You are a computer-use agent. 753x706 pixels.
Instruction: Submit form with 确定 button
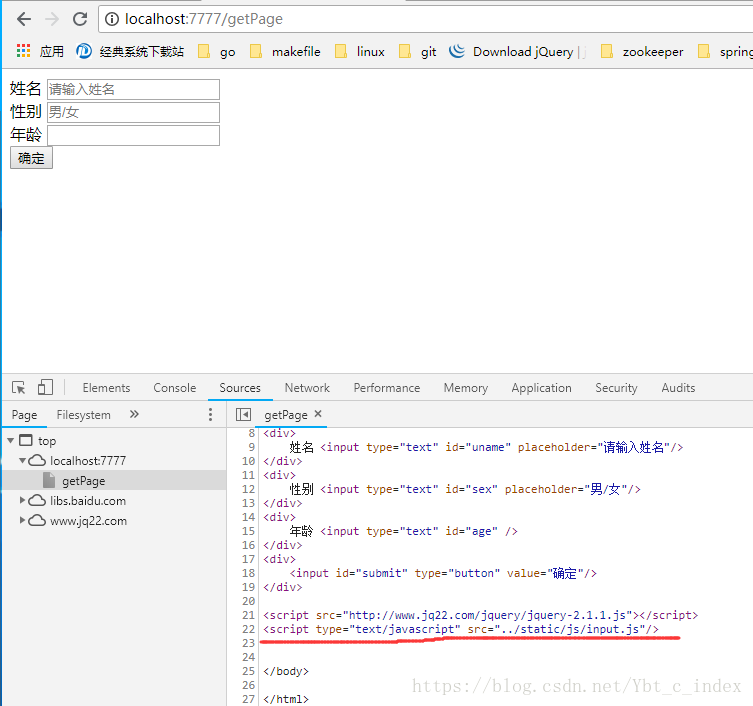[31, 158]
